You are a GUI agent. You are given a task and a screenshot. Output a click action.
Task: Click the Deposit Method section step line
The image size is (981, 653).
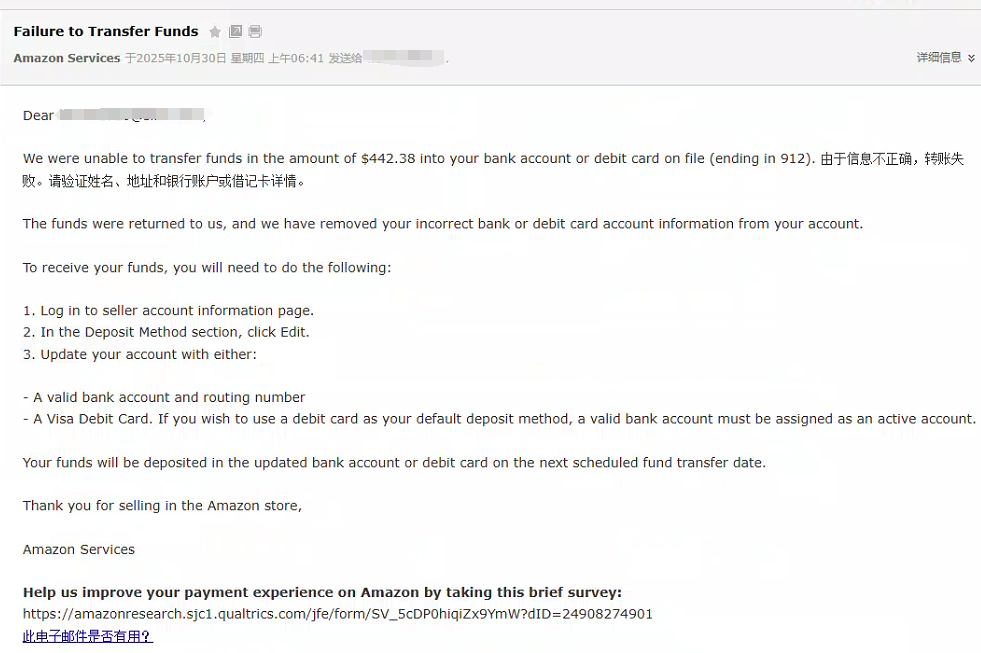(x=166, y=332)
